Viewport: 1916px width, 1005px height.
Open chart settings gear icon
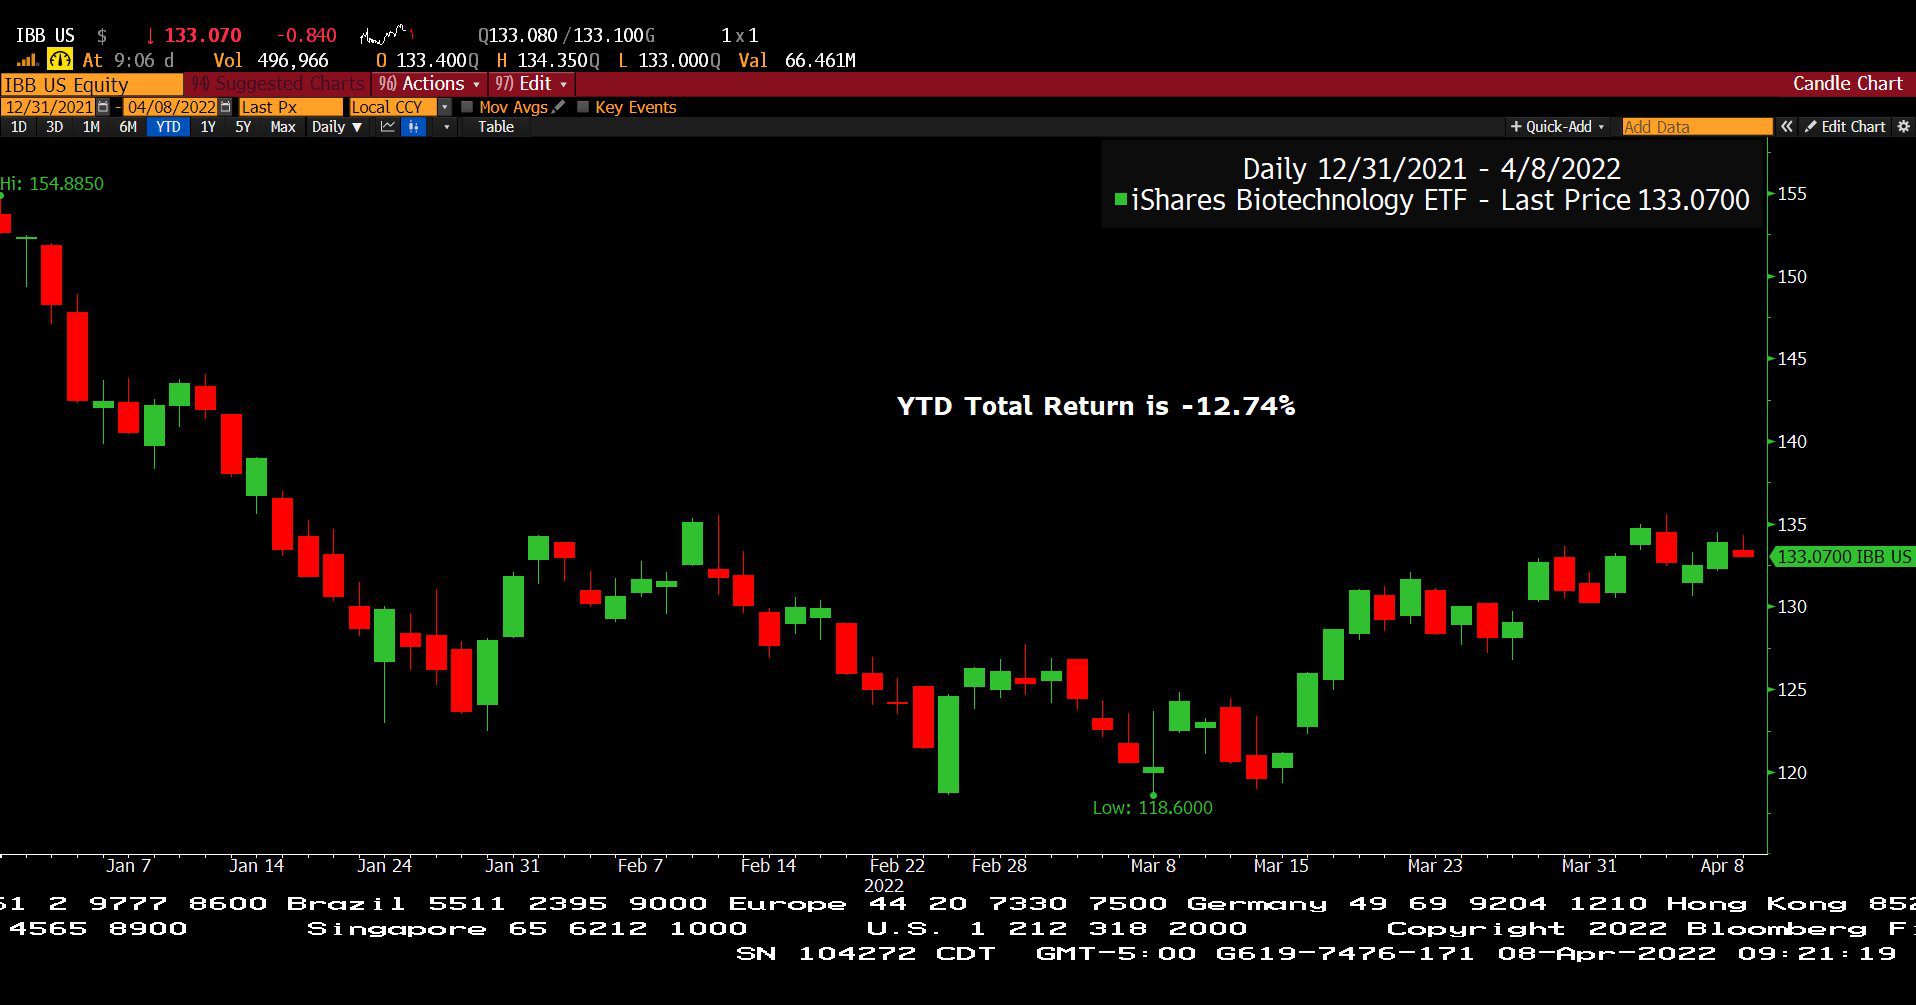tap(1903, 127)
